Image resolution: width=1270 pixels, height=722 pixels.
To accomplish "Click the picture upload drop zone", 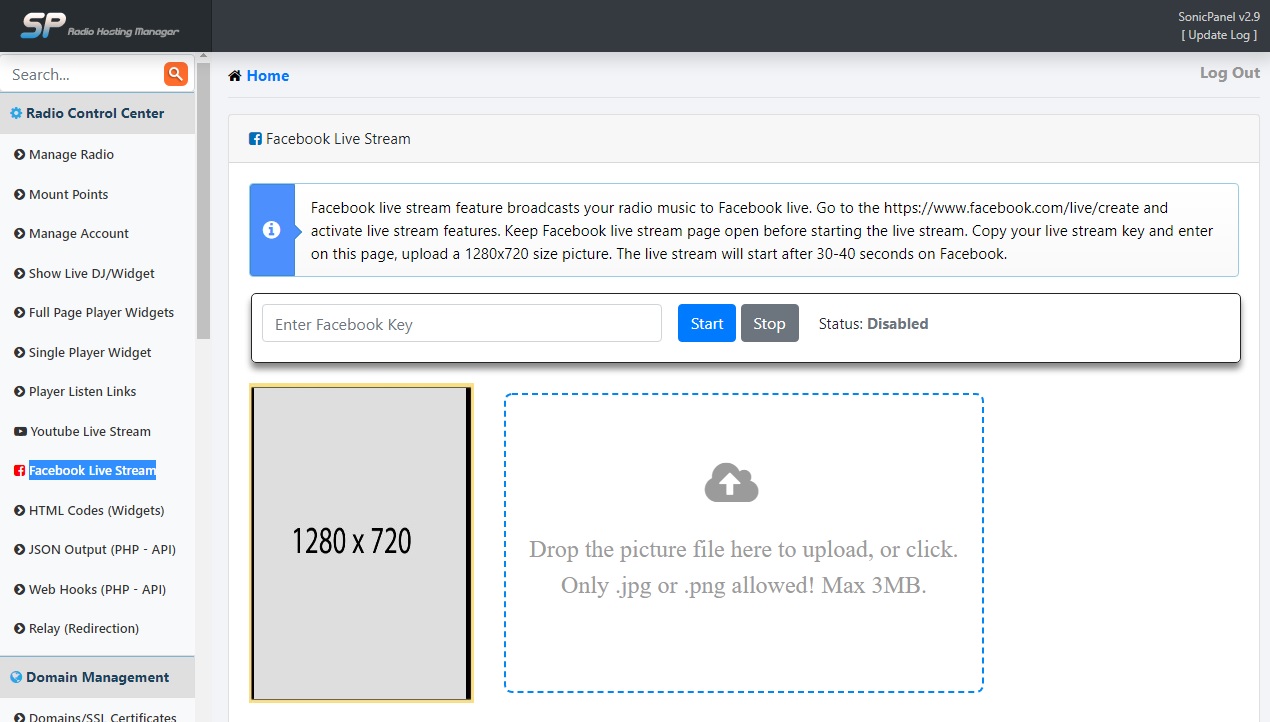I will pos(744,543).
